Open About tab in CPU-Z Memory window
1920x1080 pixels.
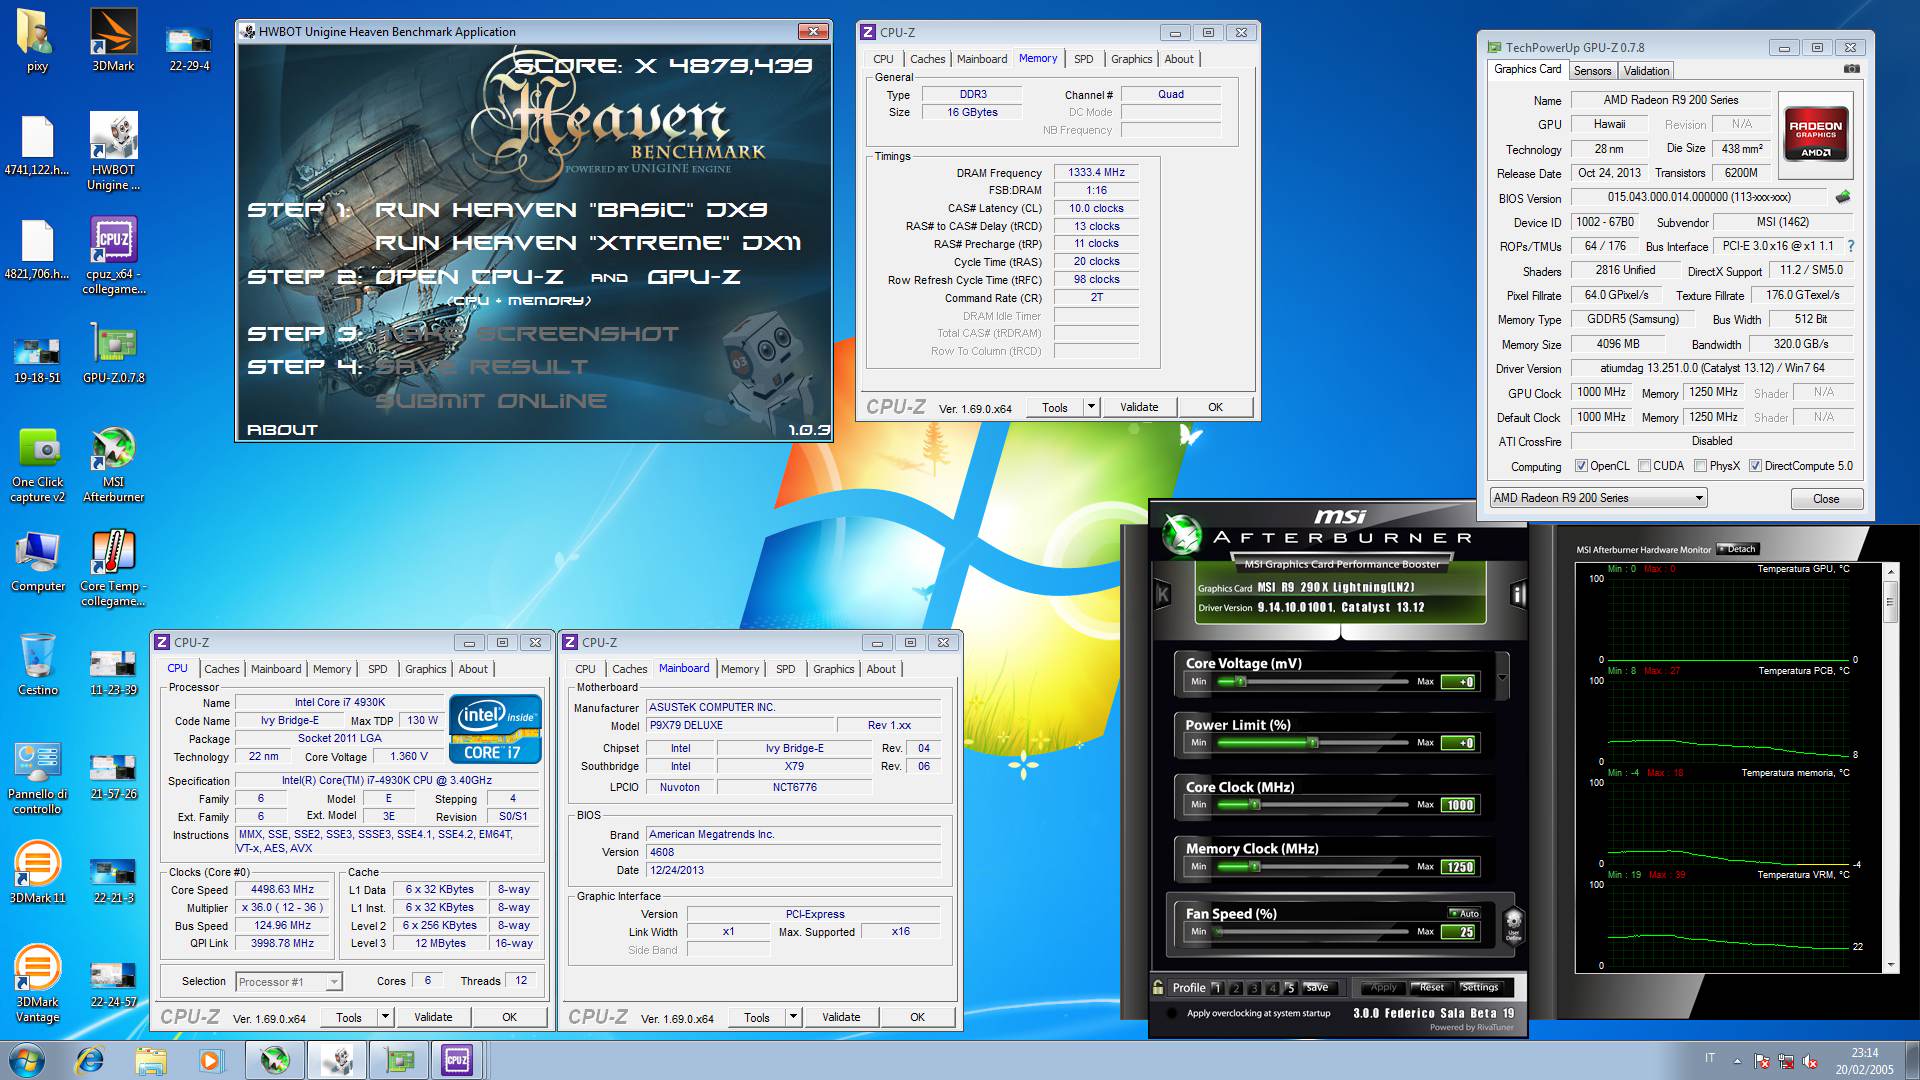tap(1179, 59)
